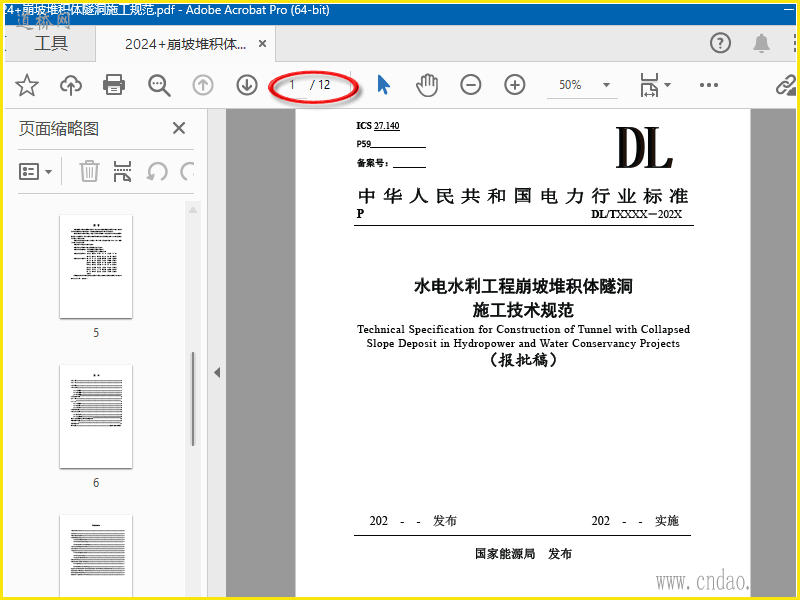The image size is (800, 600).
Task: Click the 国家能源局 发布 text
Action: pos(523,554)
